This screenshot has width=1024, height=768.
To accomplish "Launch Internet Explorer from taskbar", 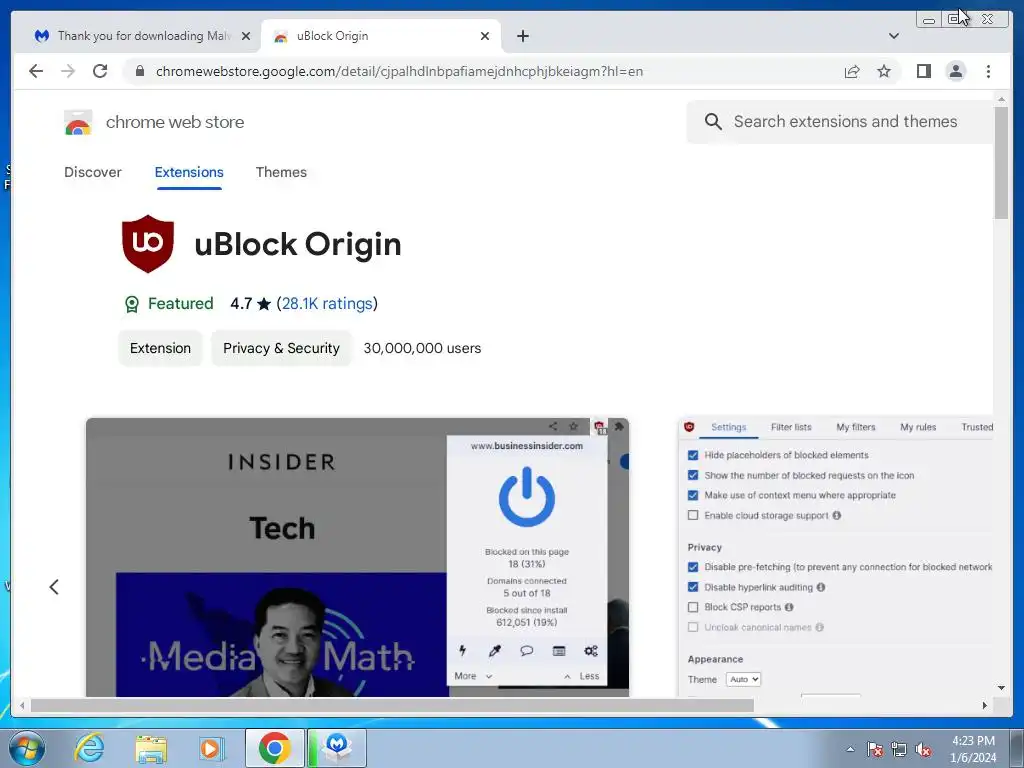I will 89,748.
